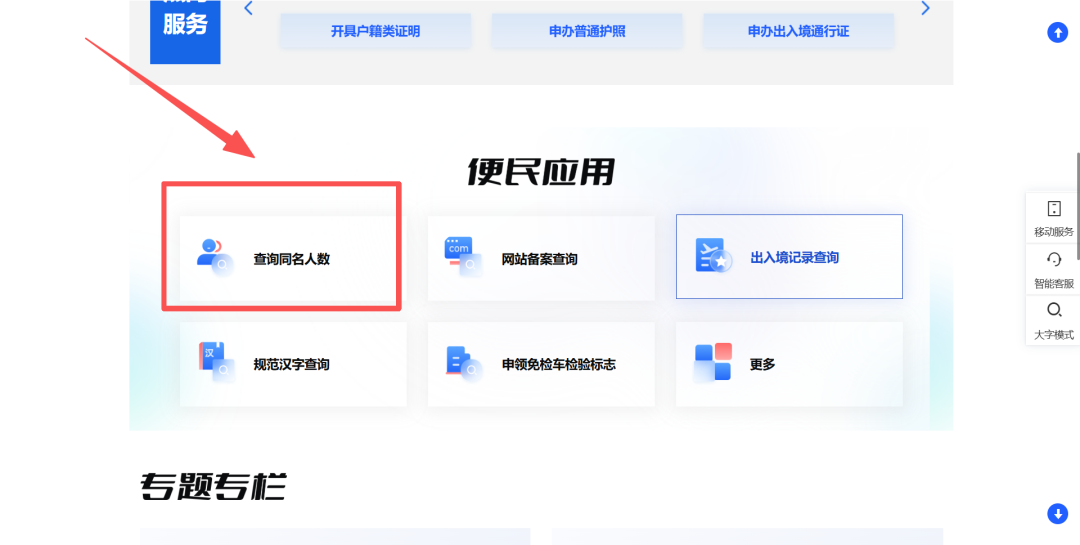Click the 申领免检车检验标志 document icon
Image resolution: width=1080 pixels, height=545 pixels.
click(464, 362)
